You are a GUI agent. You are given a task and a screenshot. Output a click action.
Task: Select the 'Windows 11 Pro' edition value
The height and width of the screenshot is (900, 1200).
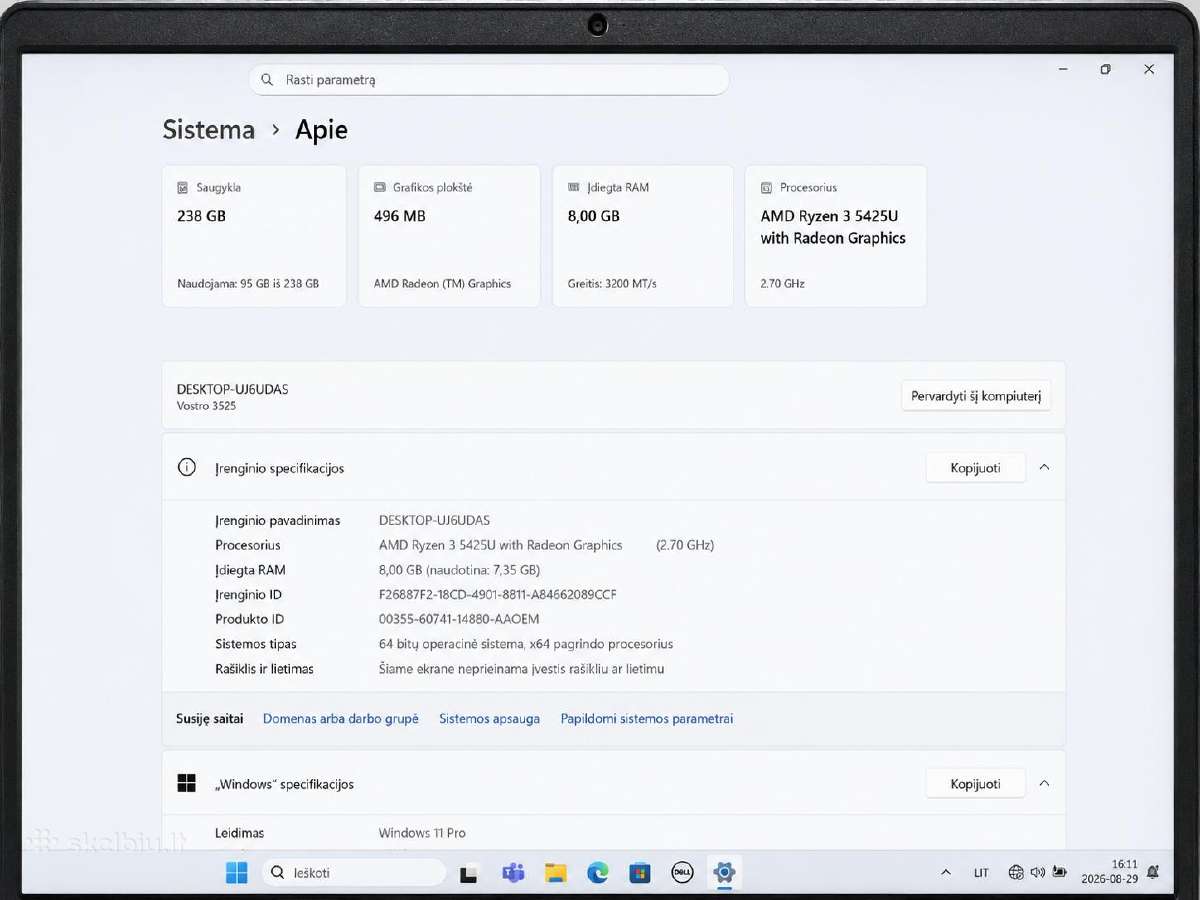422,833
